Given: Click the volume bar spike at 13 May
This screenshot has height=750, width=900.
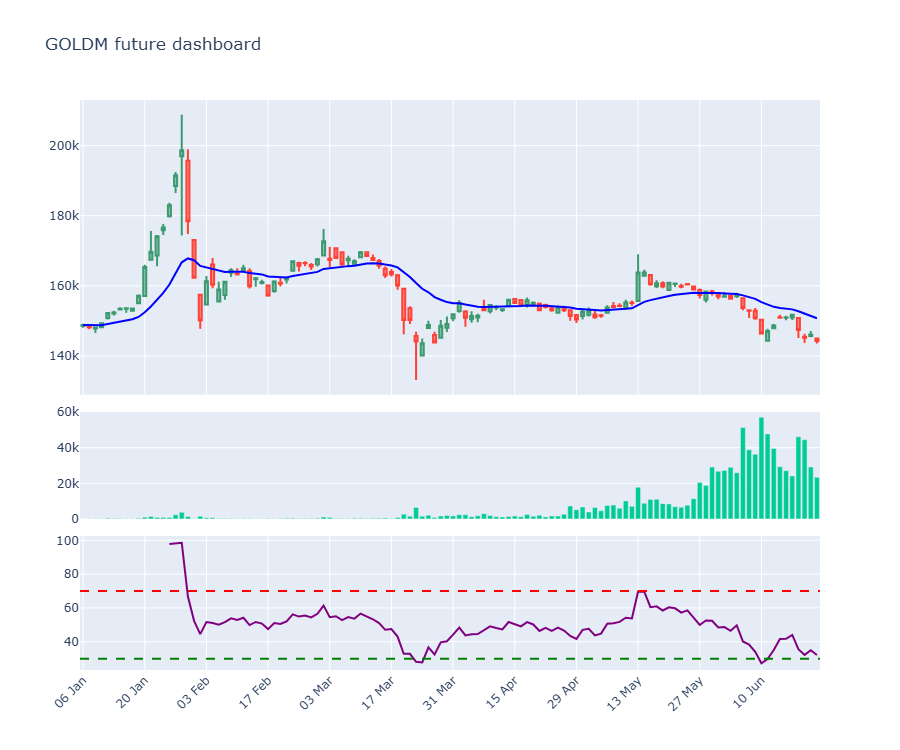Looking at the screenshot, I should pos(638,503).
